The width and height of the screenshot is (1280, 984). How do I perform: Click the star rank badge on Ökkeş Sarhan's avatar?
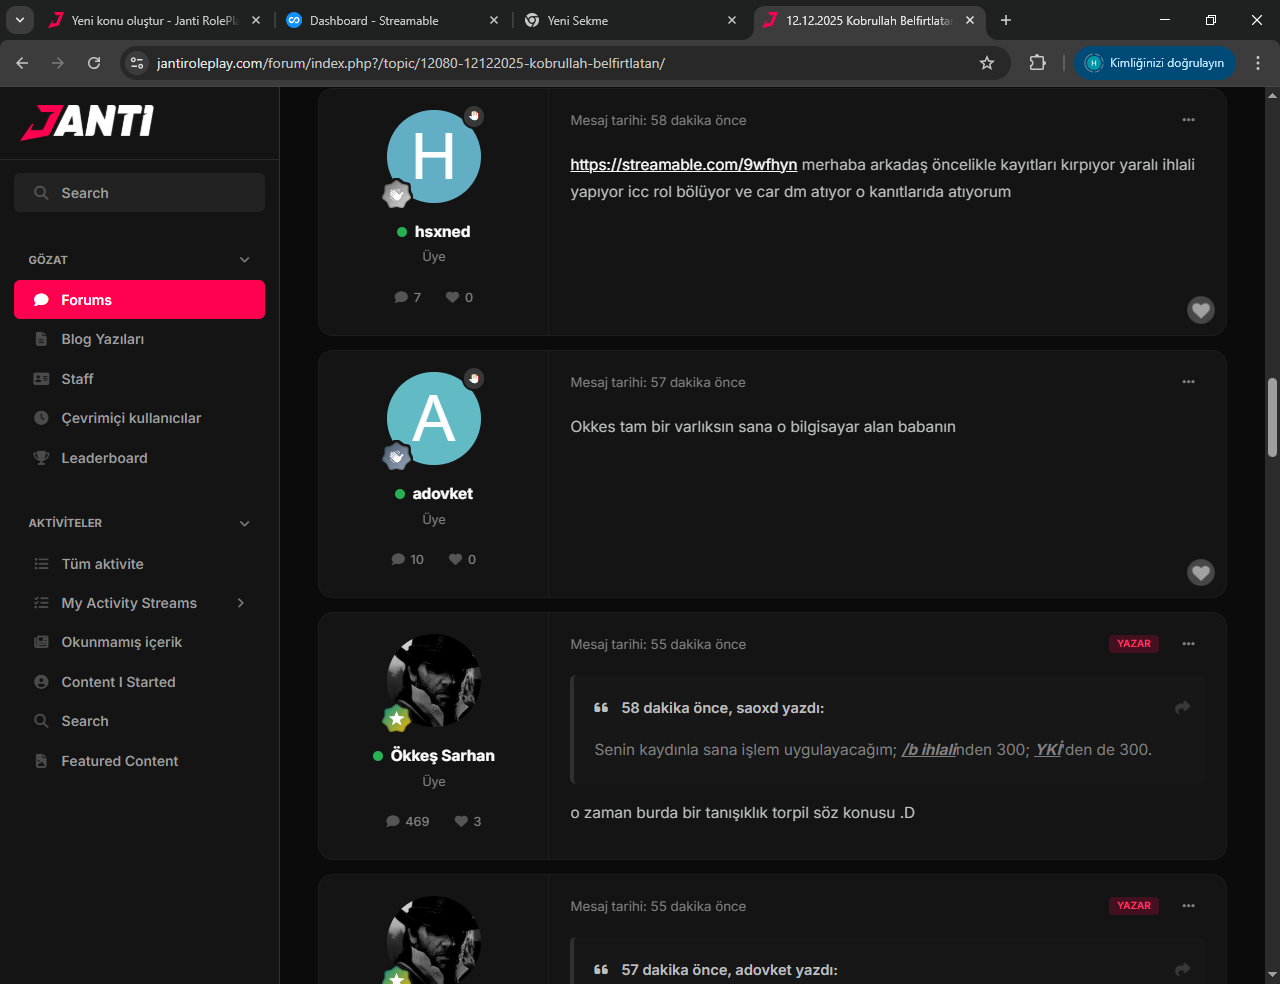click(397, 718)
